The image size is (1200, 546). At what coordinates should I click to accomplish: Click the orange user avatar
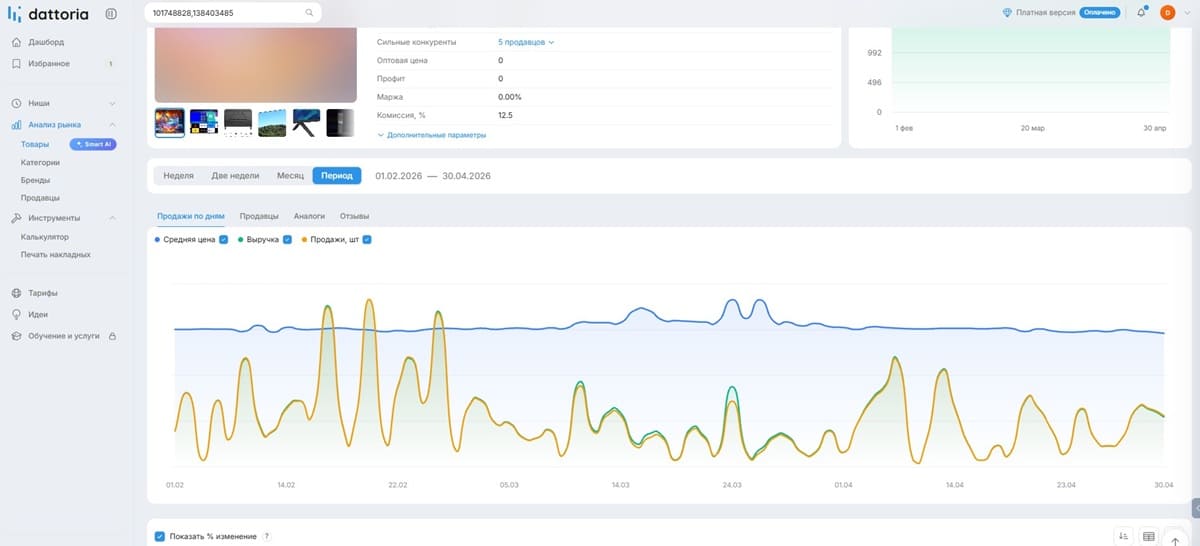point(1166,13)
